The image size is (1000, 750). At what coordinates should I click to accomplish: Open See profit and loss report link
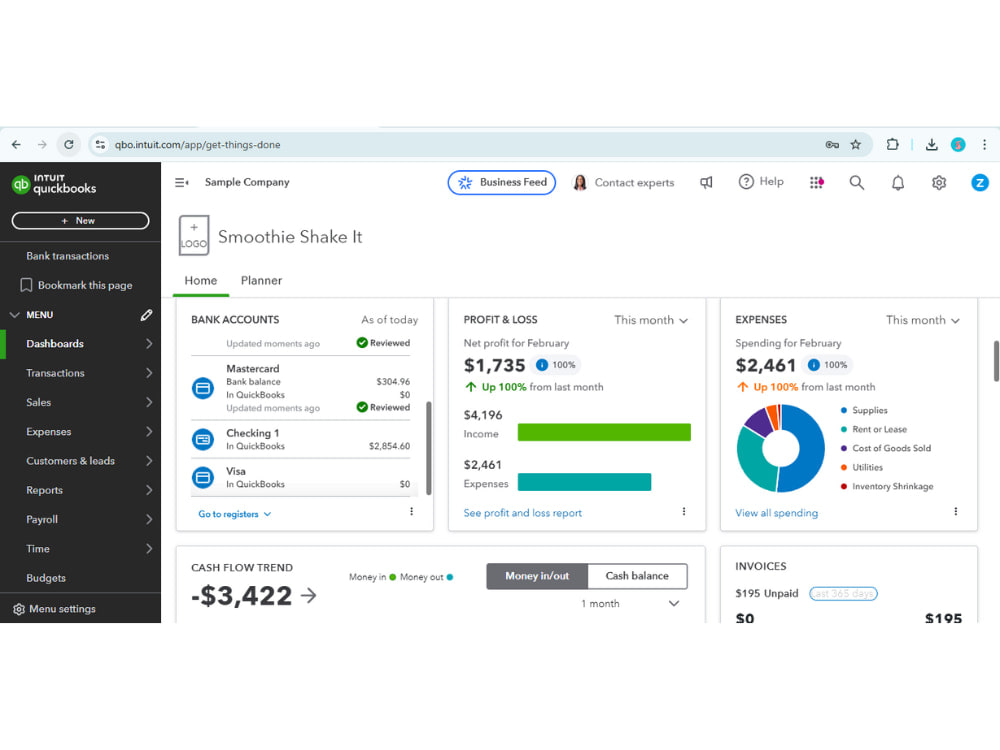pos(522,513)
